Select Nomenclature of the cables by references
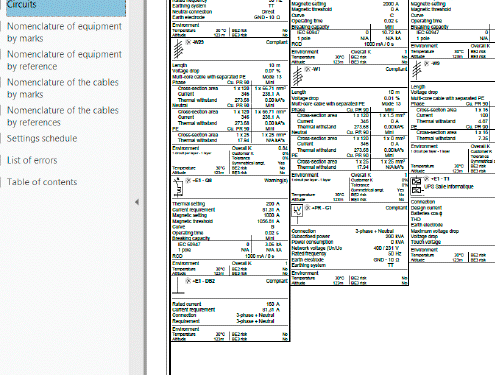 point(63,116)
